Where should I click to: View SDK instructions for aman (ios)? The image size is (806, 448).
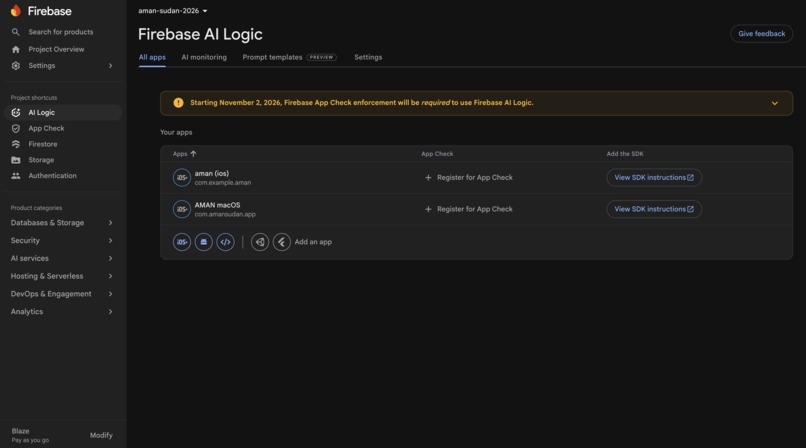click(654, 178)
